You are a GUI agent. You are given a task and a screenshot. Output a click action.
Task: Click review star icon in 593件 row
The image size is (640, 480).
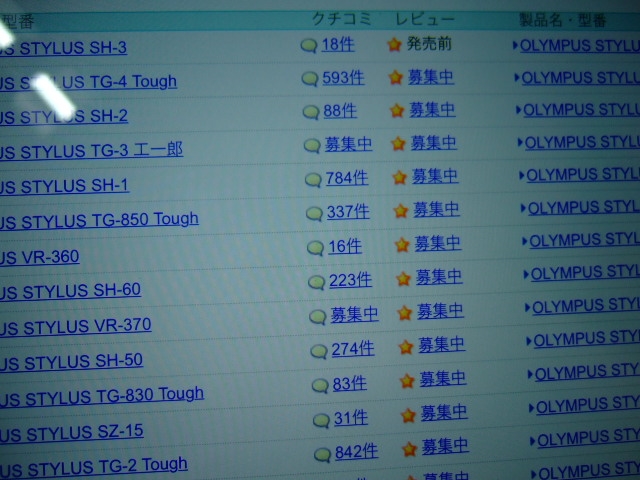coord(396,77)
